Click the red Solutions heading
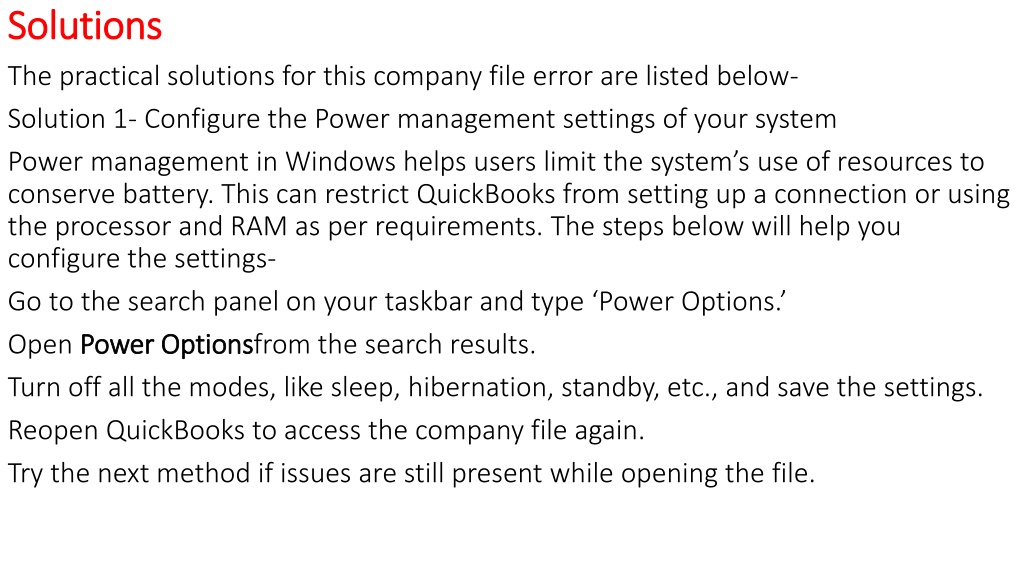The width and height of the screenshot is (1024, 576). [85, 27]
